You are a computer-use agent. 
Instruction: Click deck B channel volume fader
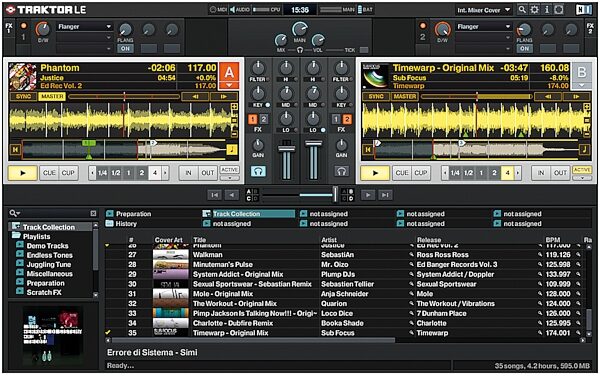coord(313,143)
